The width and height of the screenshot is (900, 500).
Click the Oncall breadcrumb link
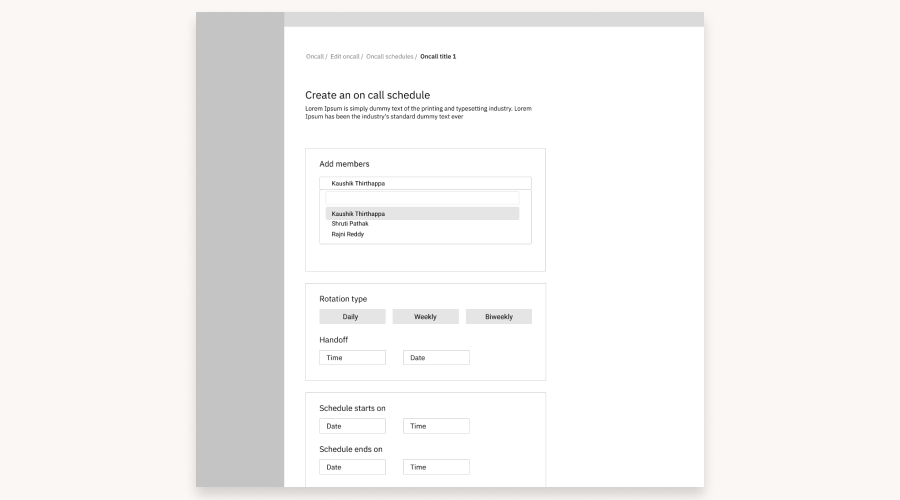pos(314,57)
